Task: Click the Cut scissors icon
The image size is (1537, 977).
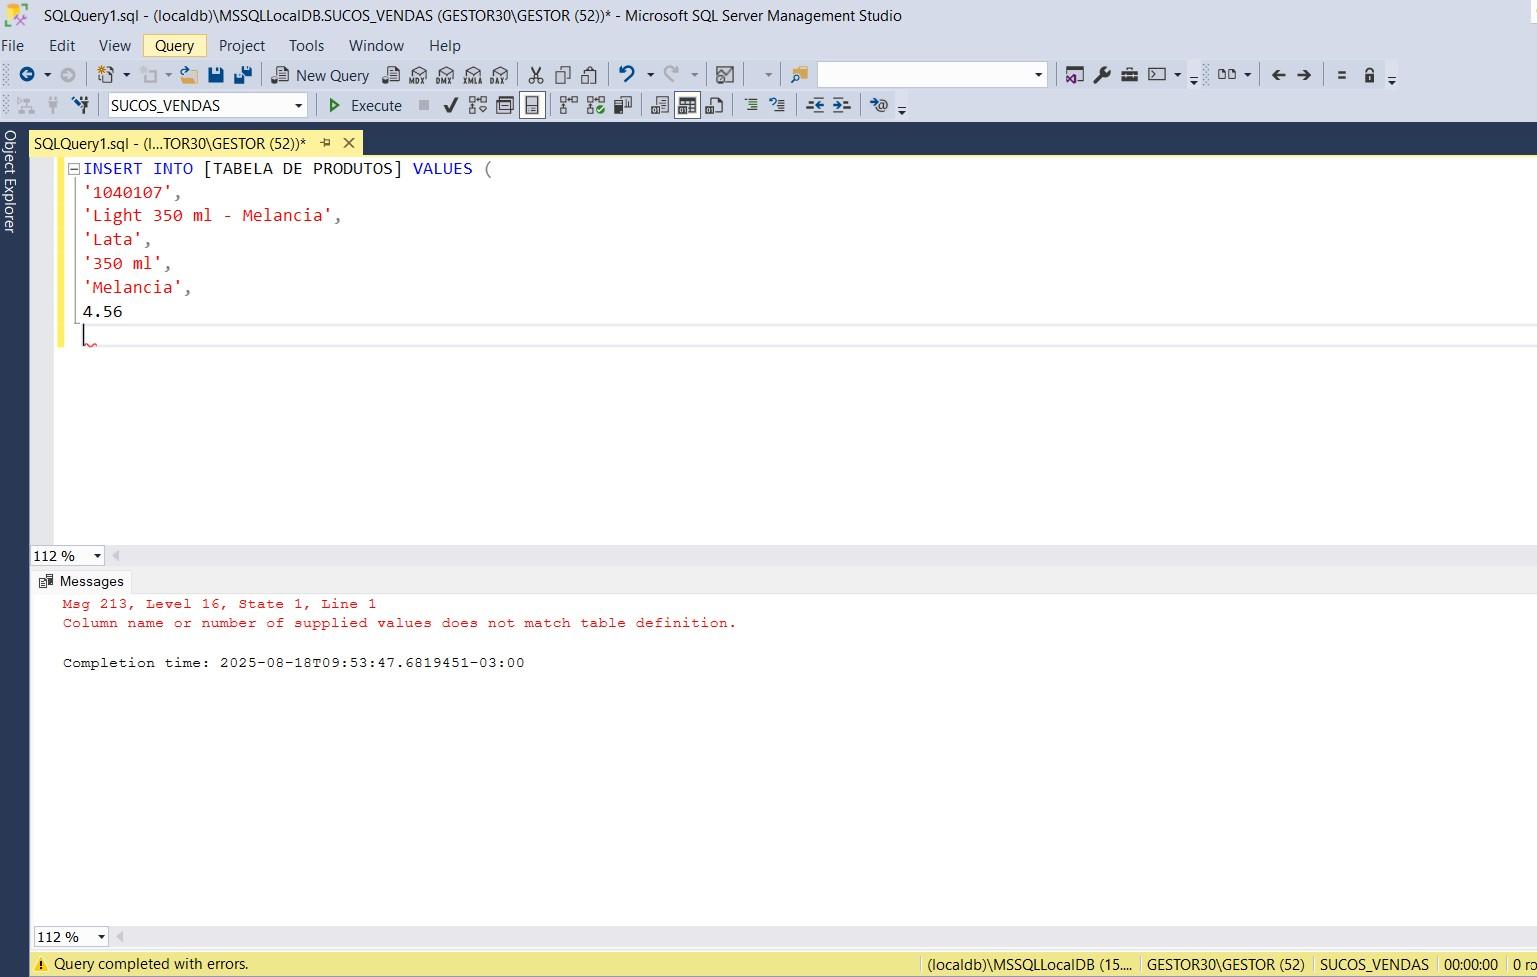Action: 536,75
